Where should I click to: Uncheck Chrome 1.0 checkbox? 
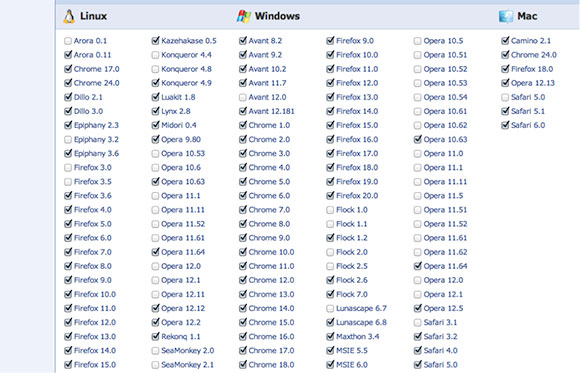pyautogui.click(x=243, y=125)
